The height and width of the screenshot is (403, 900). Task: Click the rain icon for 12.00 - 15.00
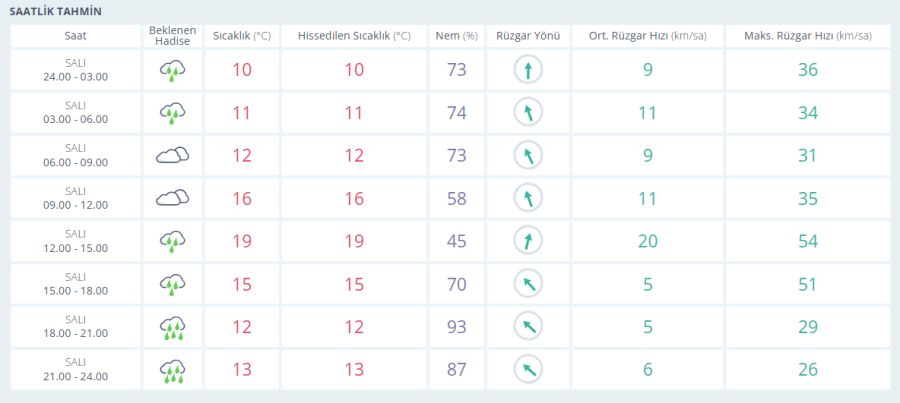[172, 241]
